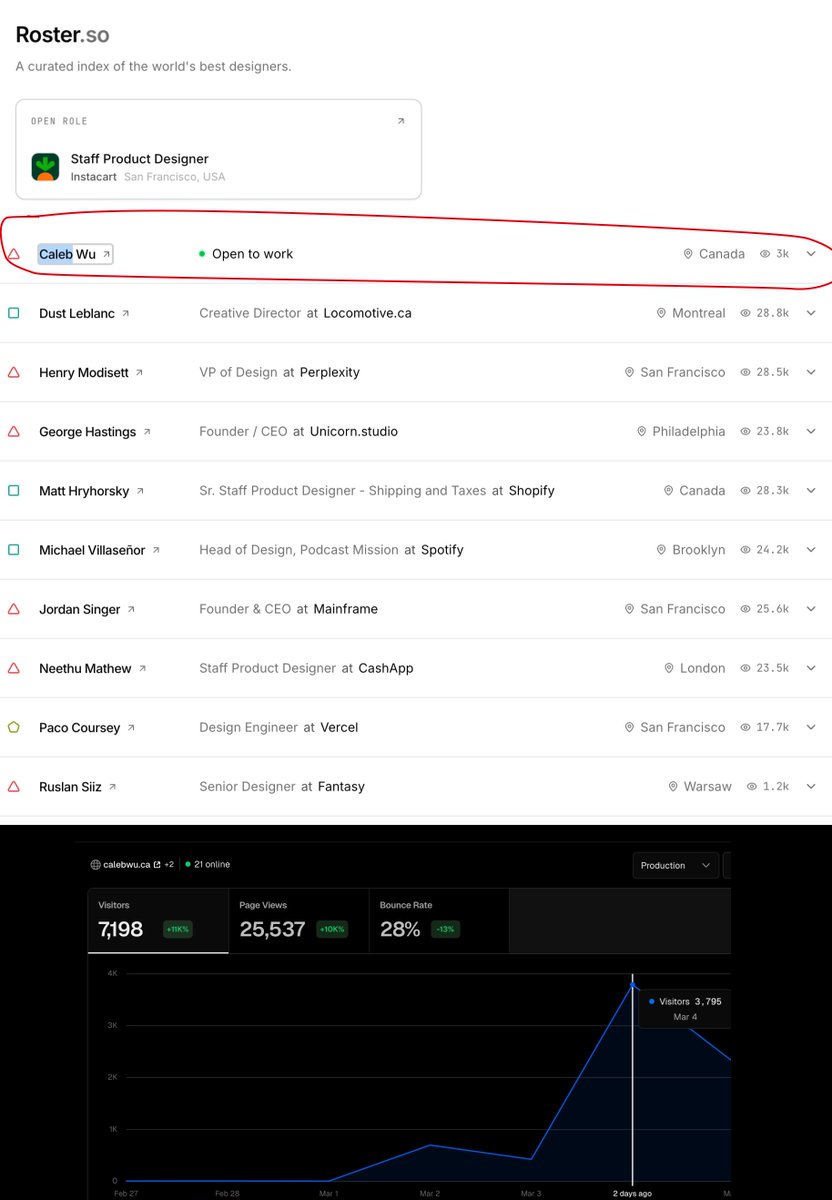The width and height of the screenshot is (832, 1200).
Task: Expand the Matt Hryhorsky row chevron
Action: point(811,490)
